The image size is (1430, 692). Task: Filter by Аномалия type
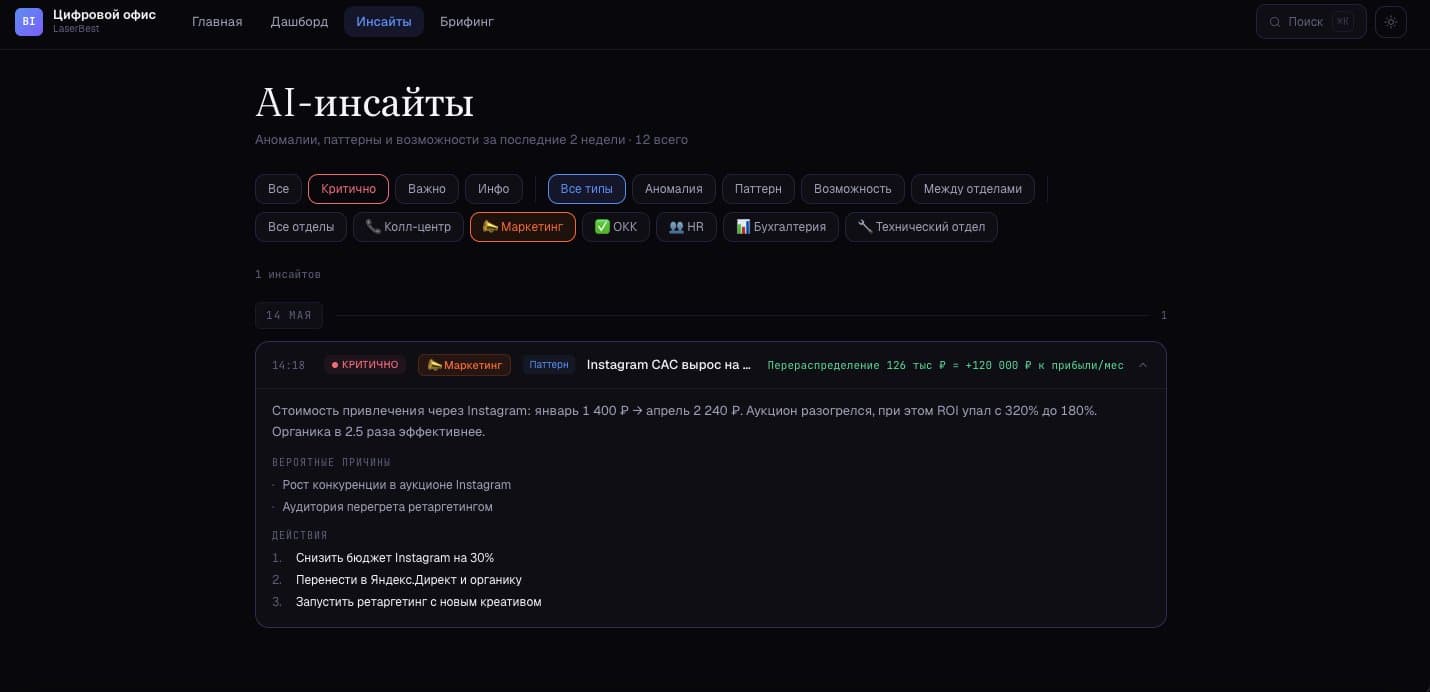674,189
